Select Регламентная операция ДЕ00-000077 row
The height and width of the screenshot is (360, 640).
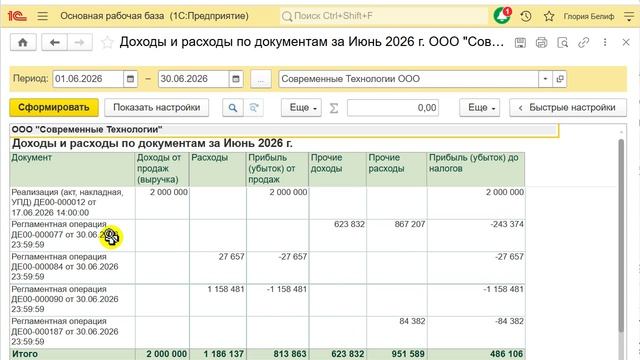[73, 235]
